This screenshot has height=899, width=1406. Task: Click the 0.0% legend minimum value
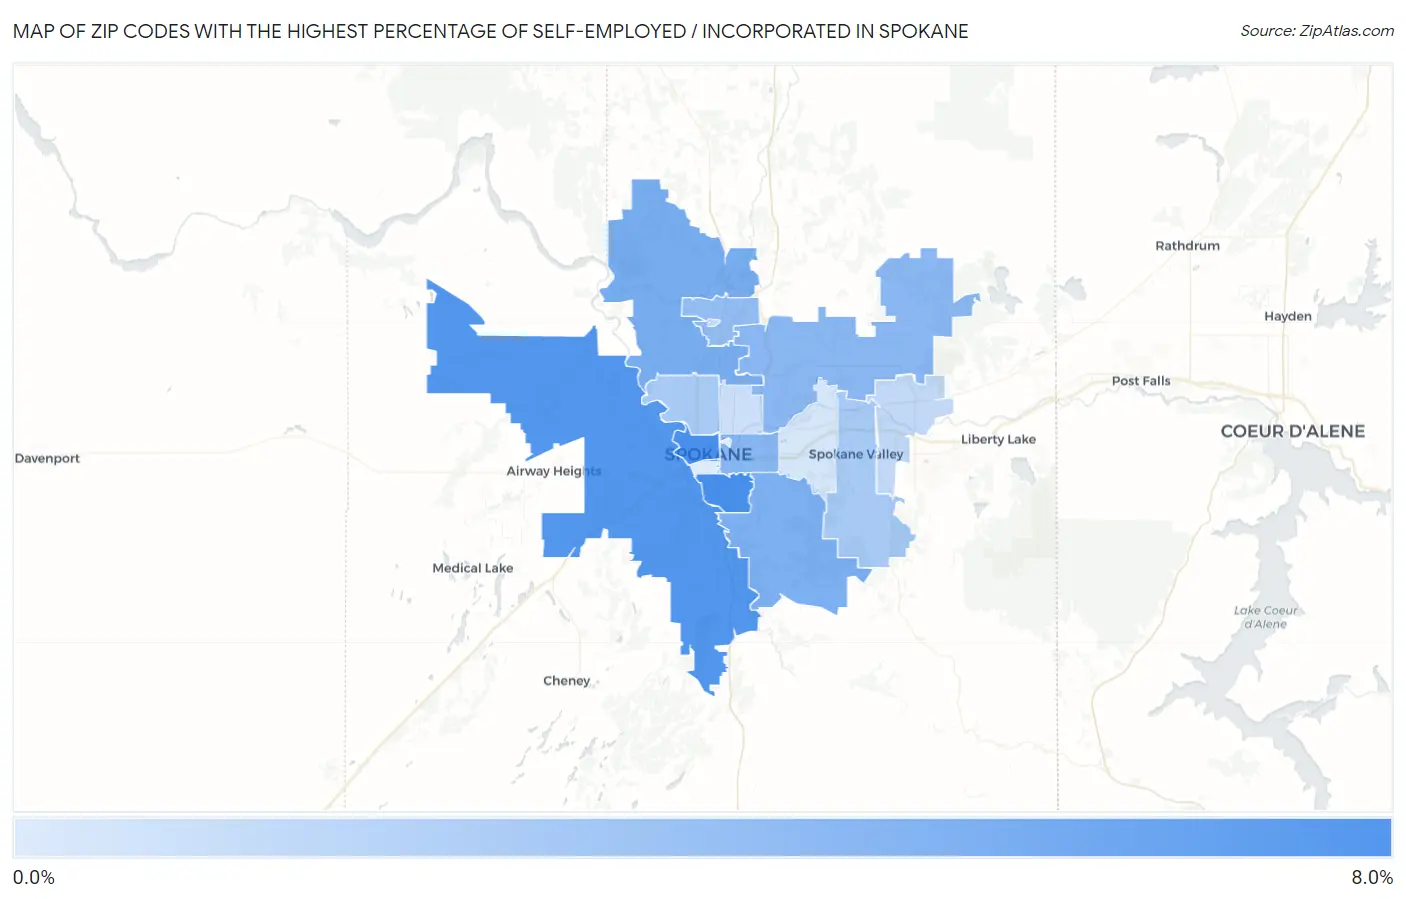point(34,878)
